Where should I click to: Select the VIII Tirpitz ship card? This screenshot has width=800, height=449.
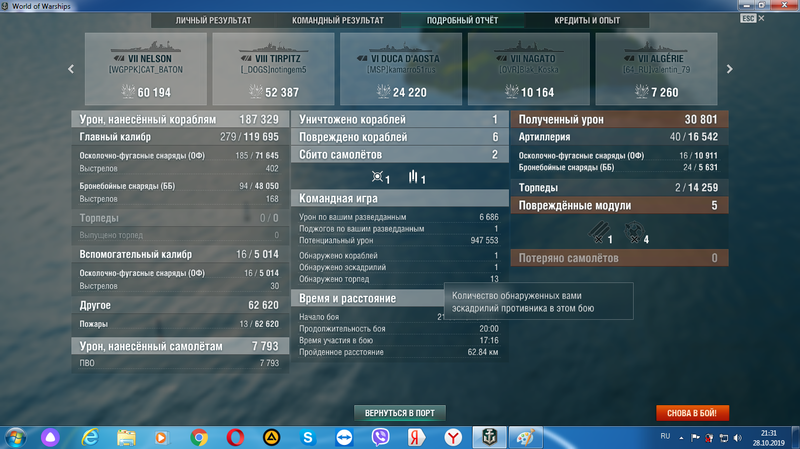point(273,69)
